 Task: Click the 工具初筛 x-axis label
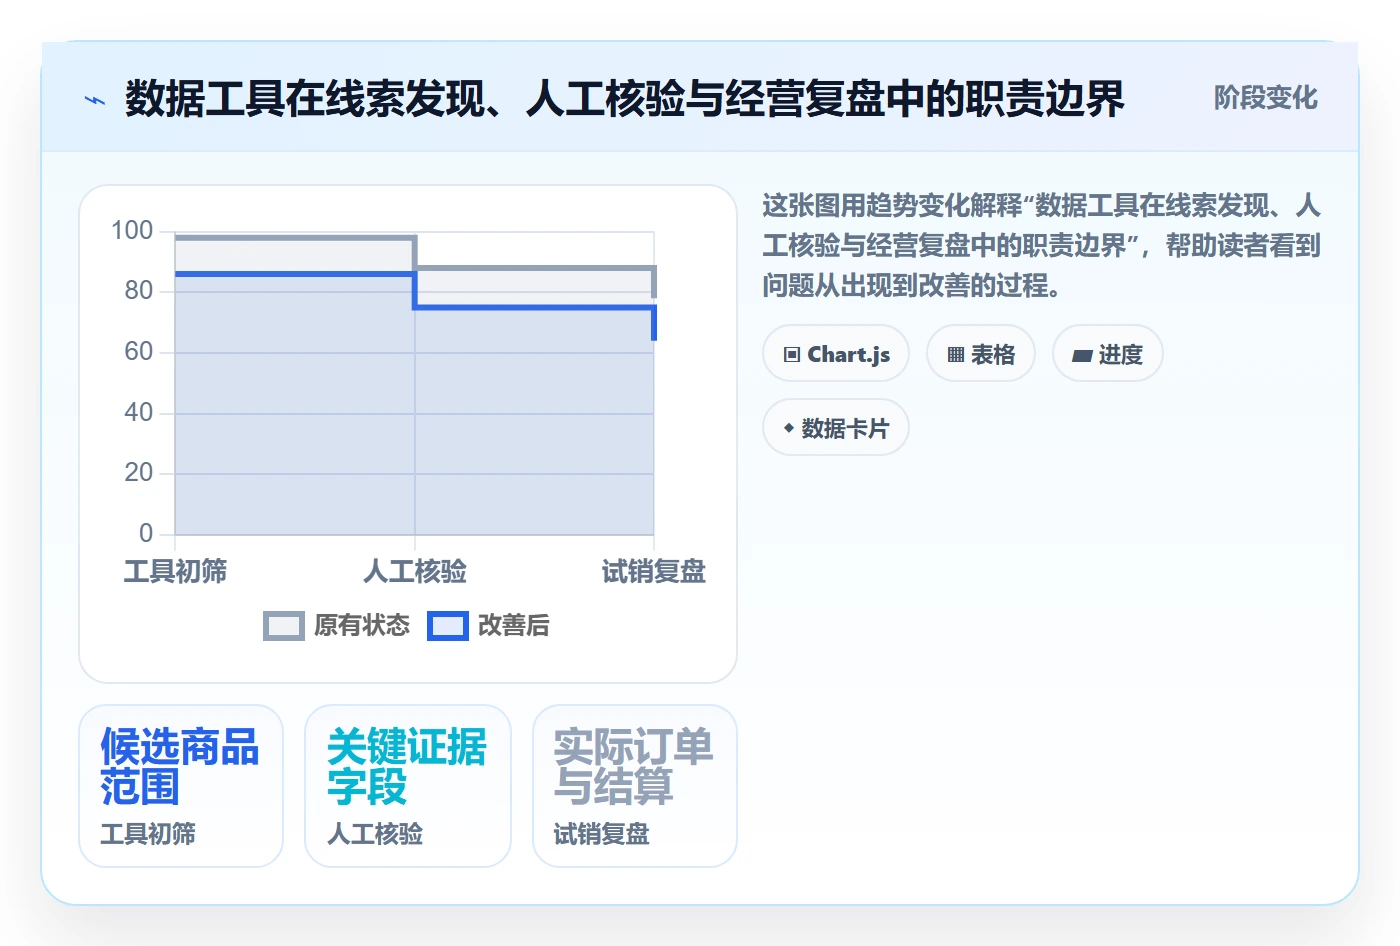click(x=175, y=572)
